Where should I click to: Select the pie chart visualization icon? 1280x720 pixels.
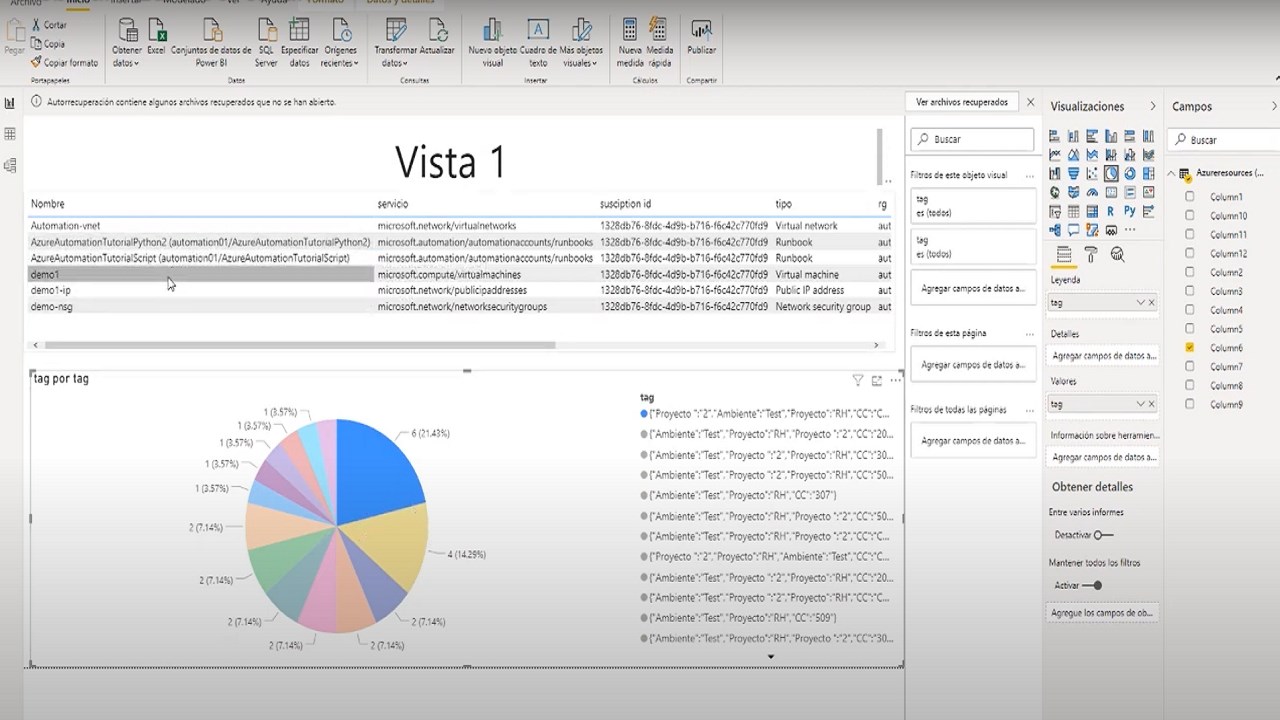point(1111,174)
